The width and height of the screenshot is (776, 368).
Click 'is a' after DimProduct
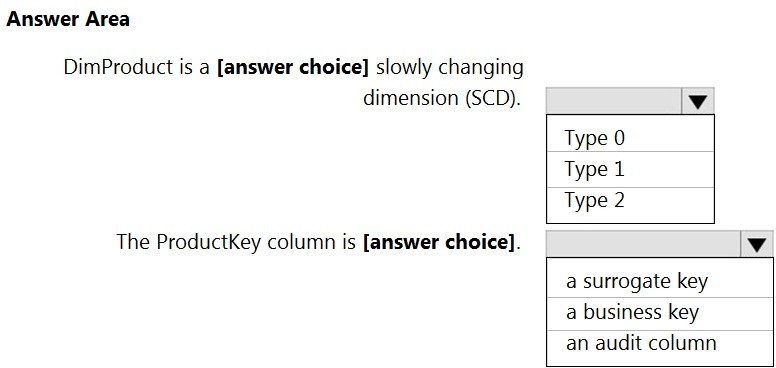pos(193,67)
